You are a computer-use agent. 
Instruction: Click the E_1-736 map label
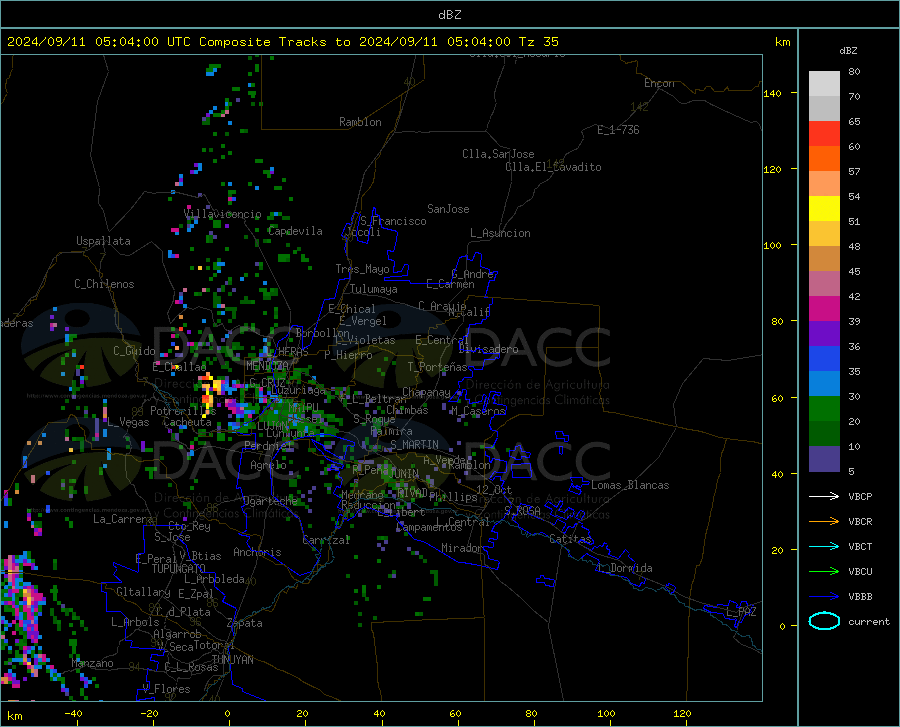(x=618, y=130)
